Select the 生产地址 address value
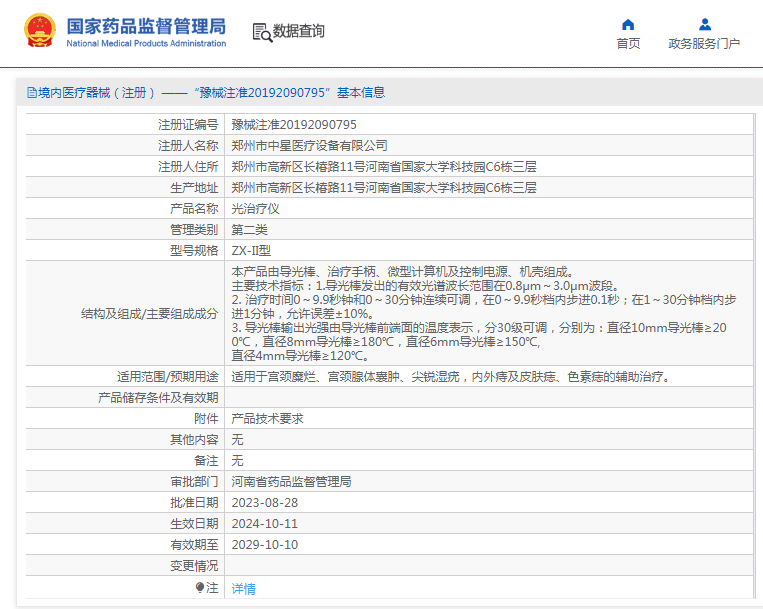 (x=384, y=188)
